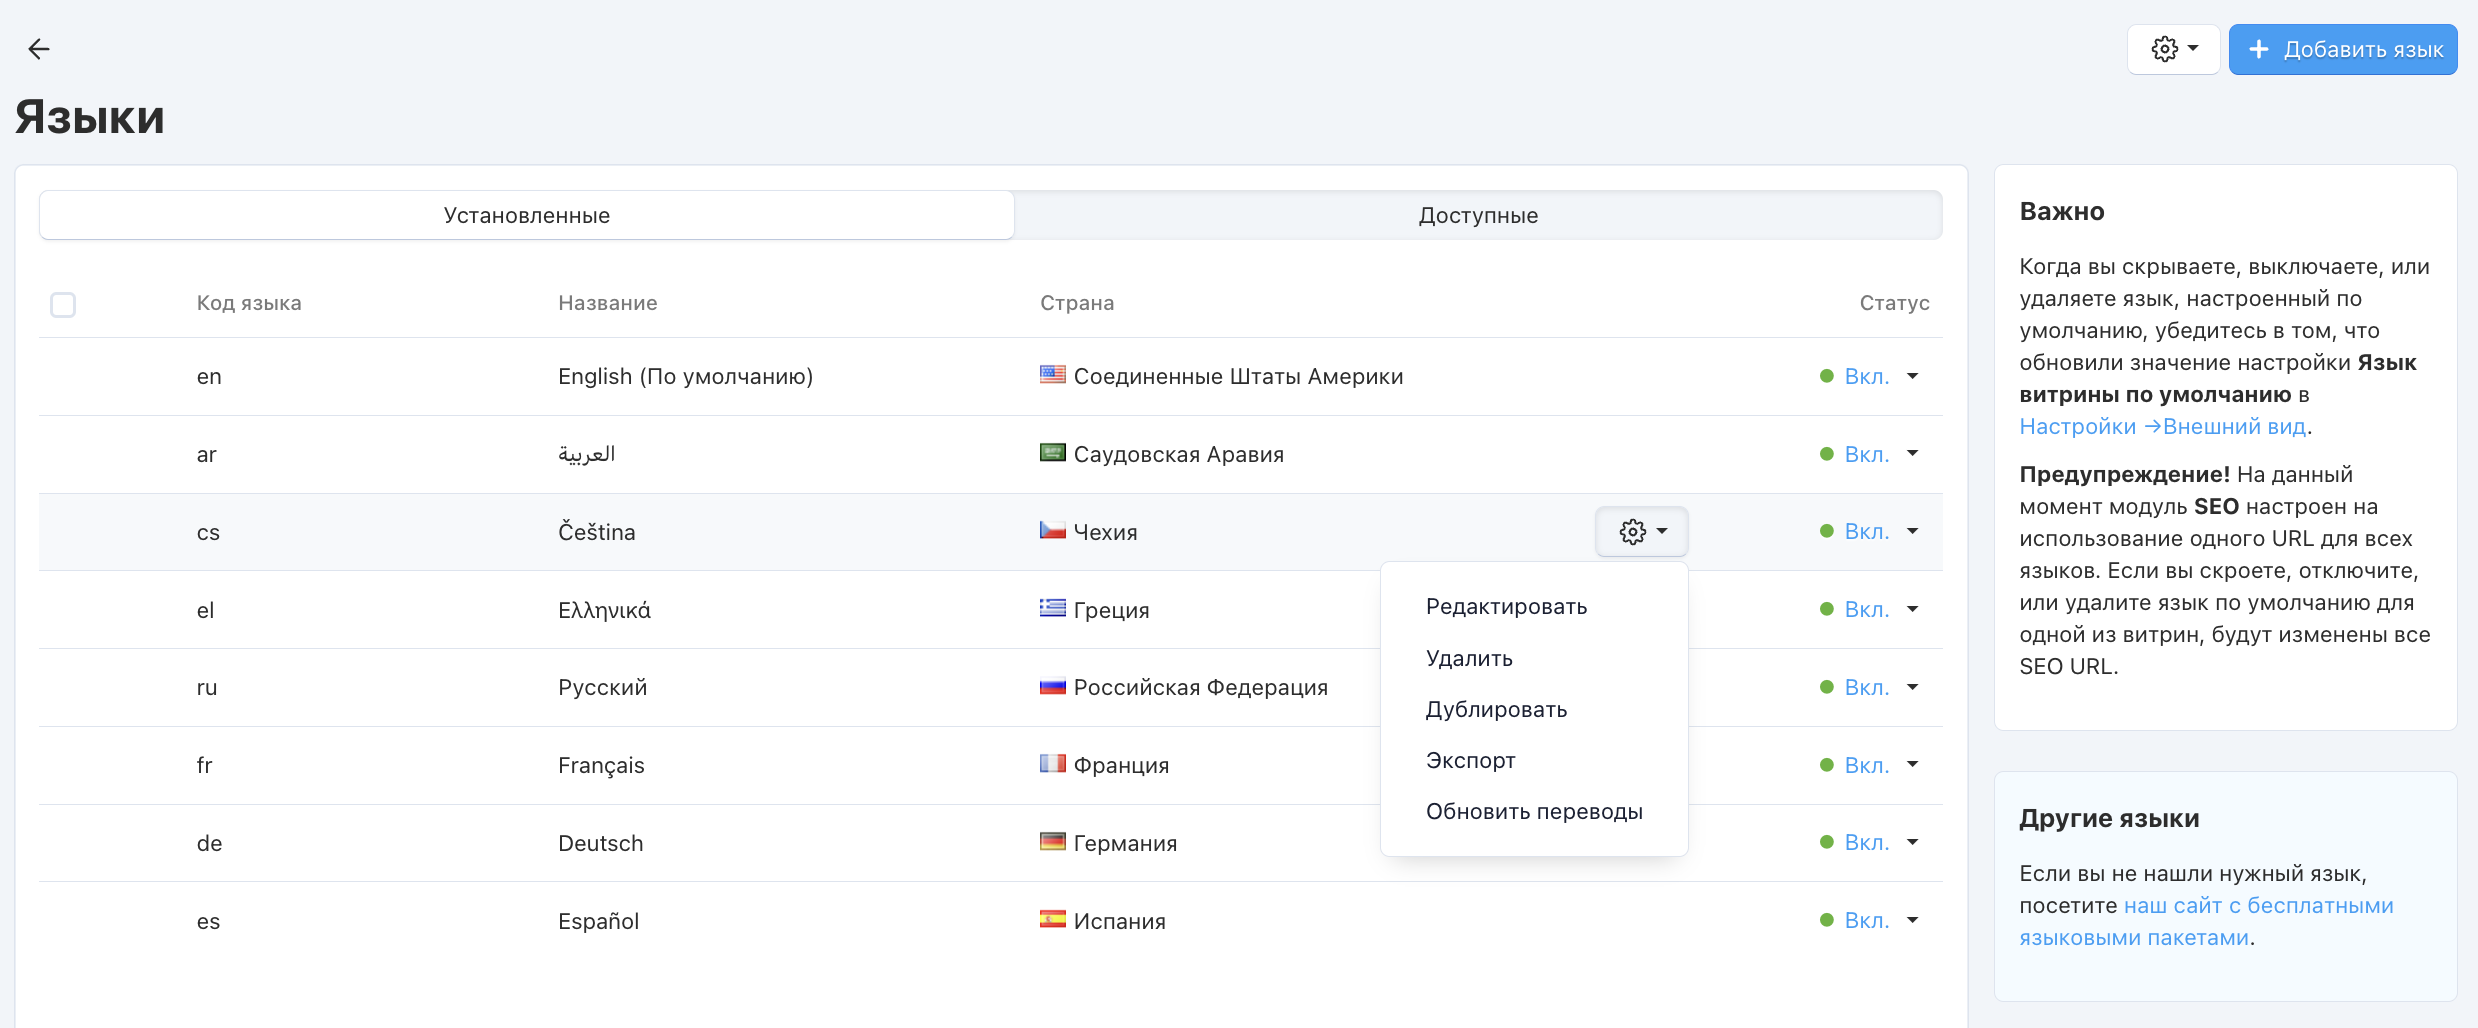Click the back arrow icon
The height and width of the screenshot is (1028, 2478).
coord(39,49)
